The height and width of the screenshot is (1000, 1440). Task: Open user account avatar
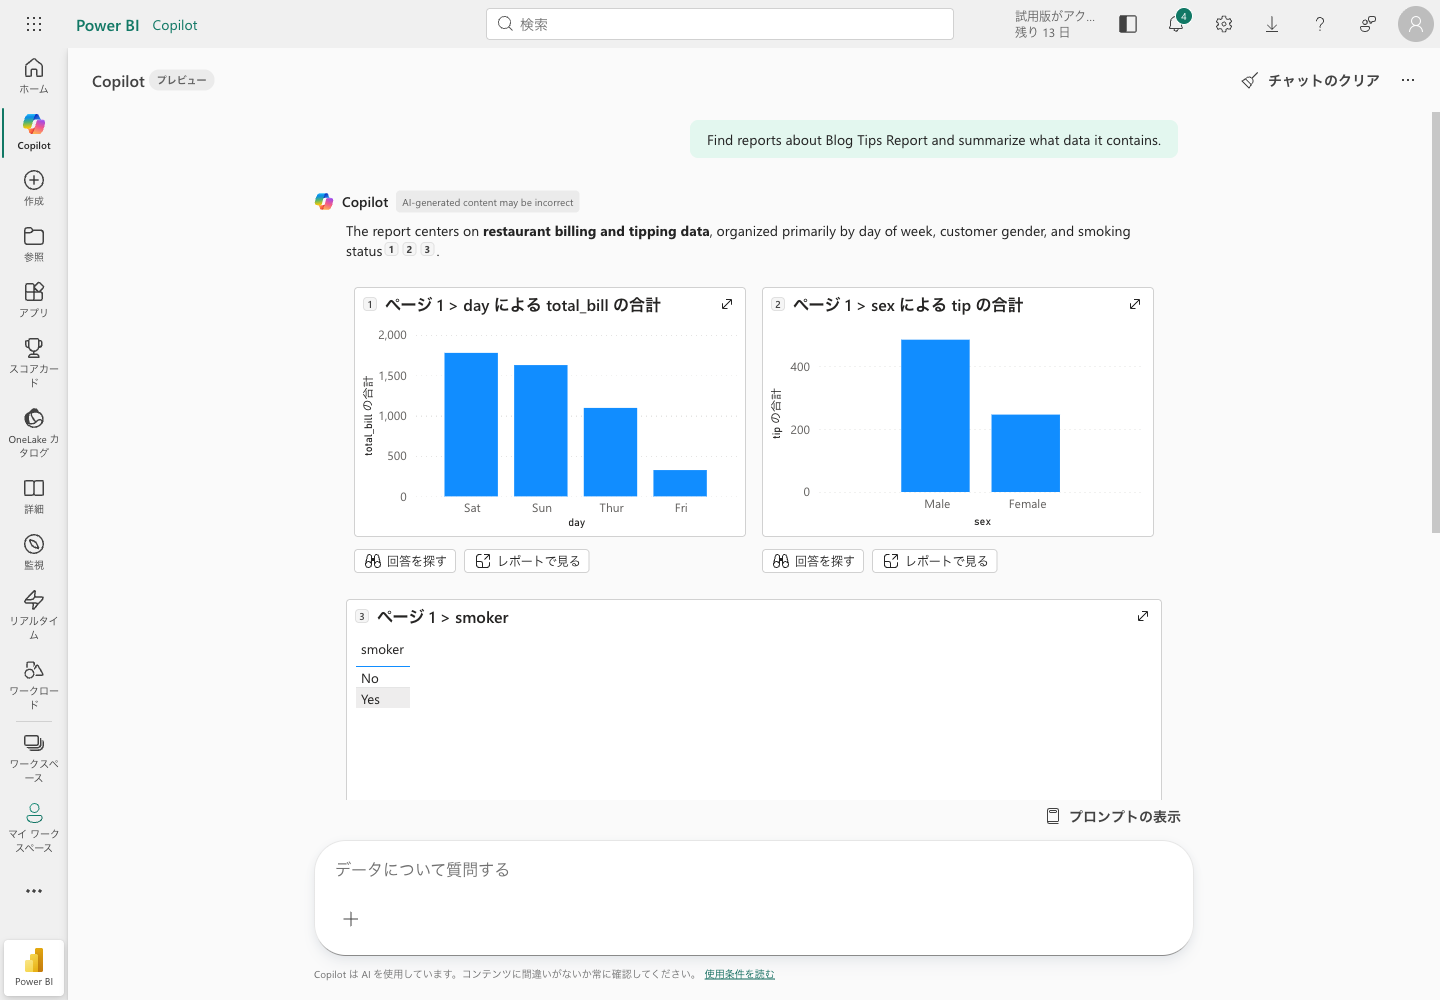click(x=1416, y=24)
